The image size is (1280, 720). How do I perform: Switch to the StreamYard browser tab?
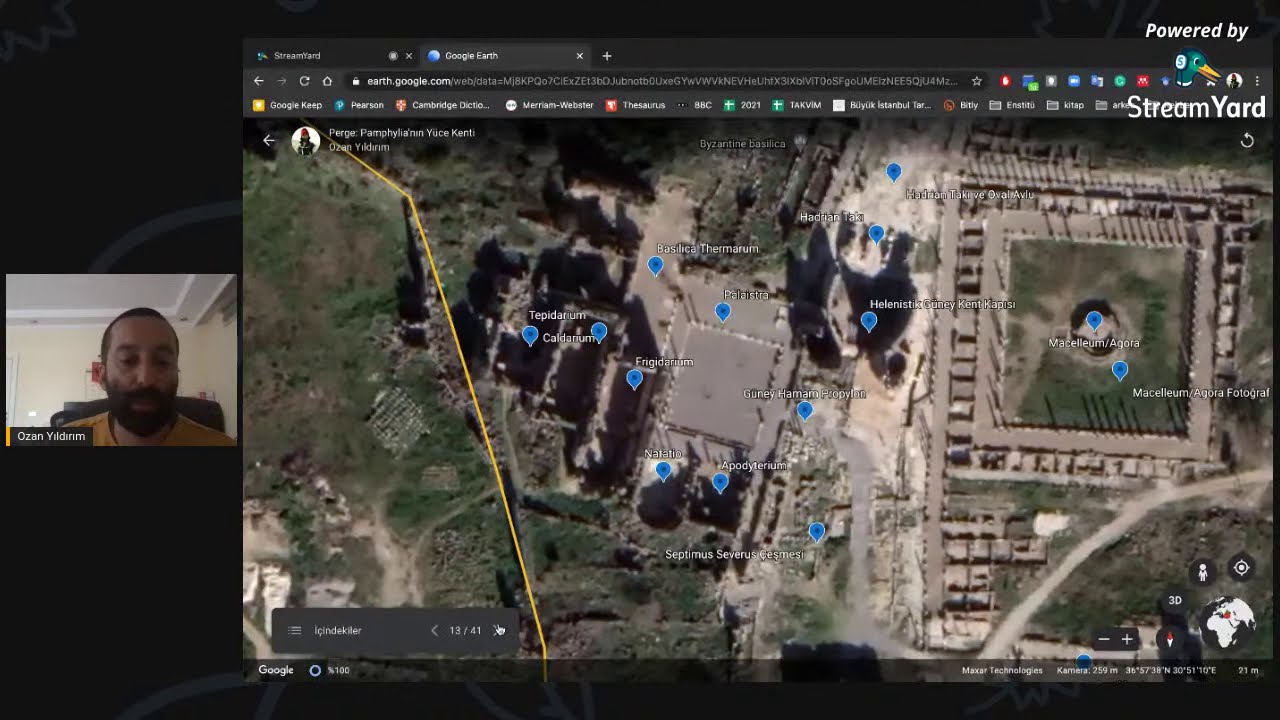click(x=330, y=56)
